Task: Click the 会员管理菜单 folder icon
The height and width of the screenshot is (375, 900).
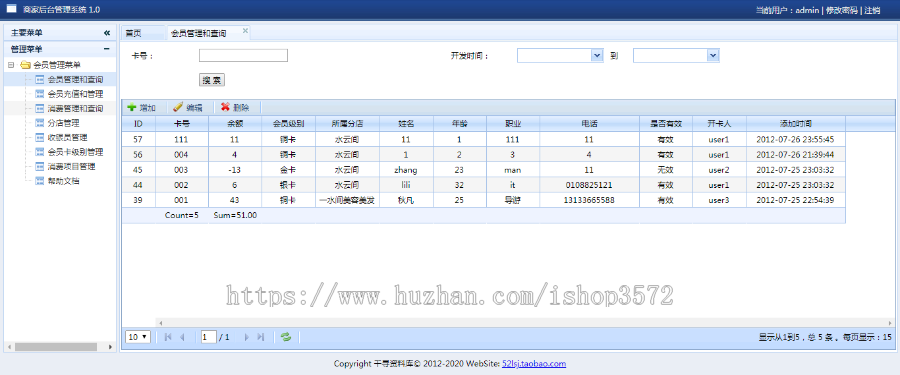Action: pos(25,65)
